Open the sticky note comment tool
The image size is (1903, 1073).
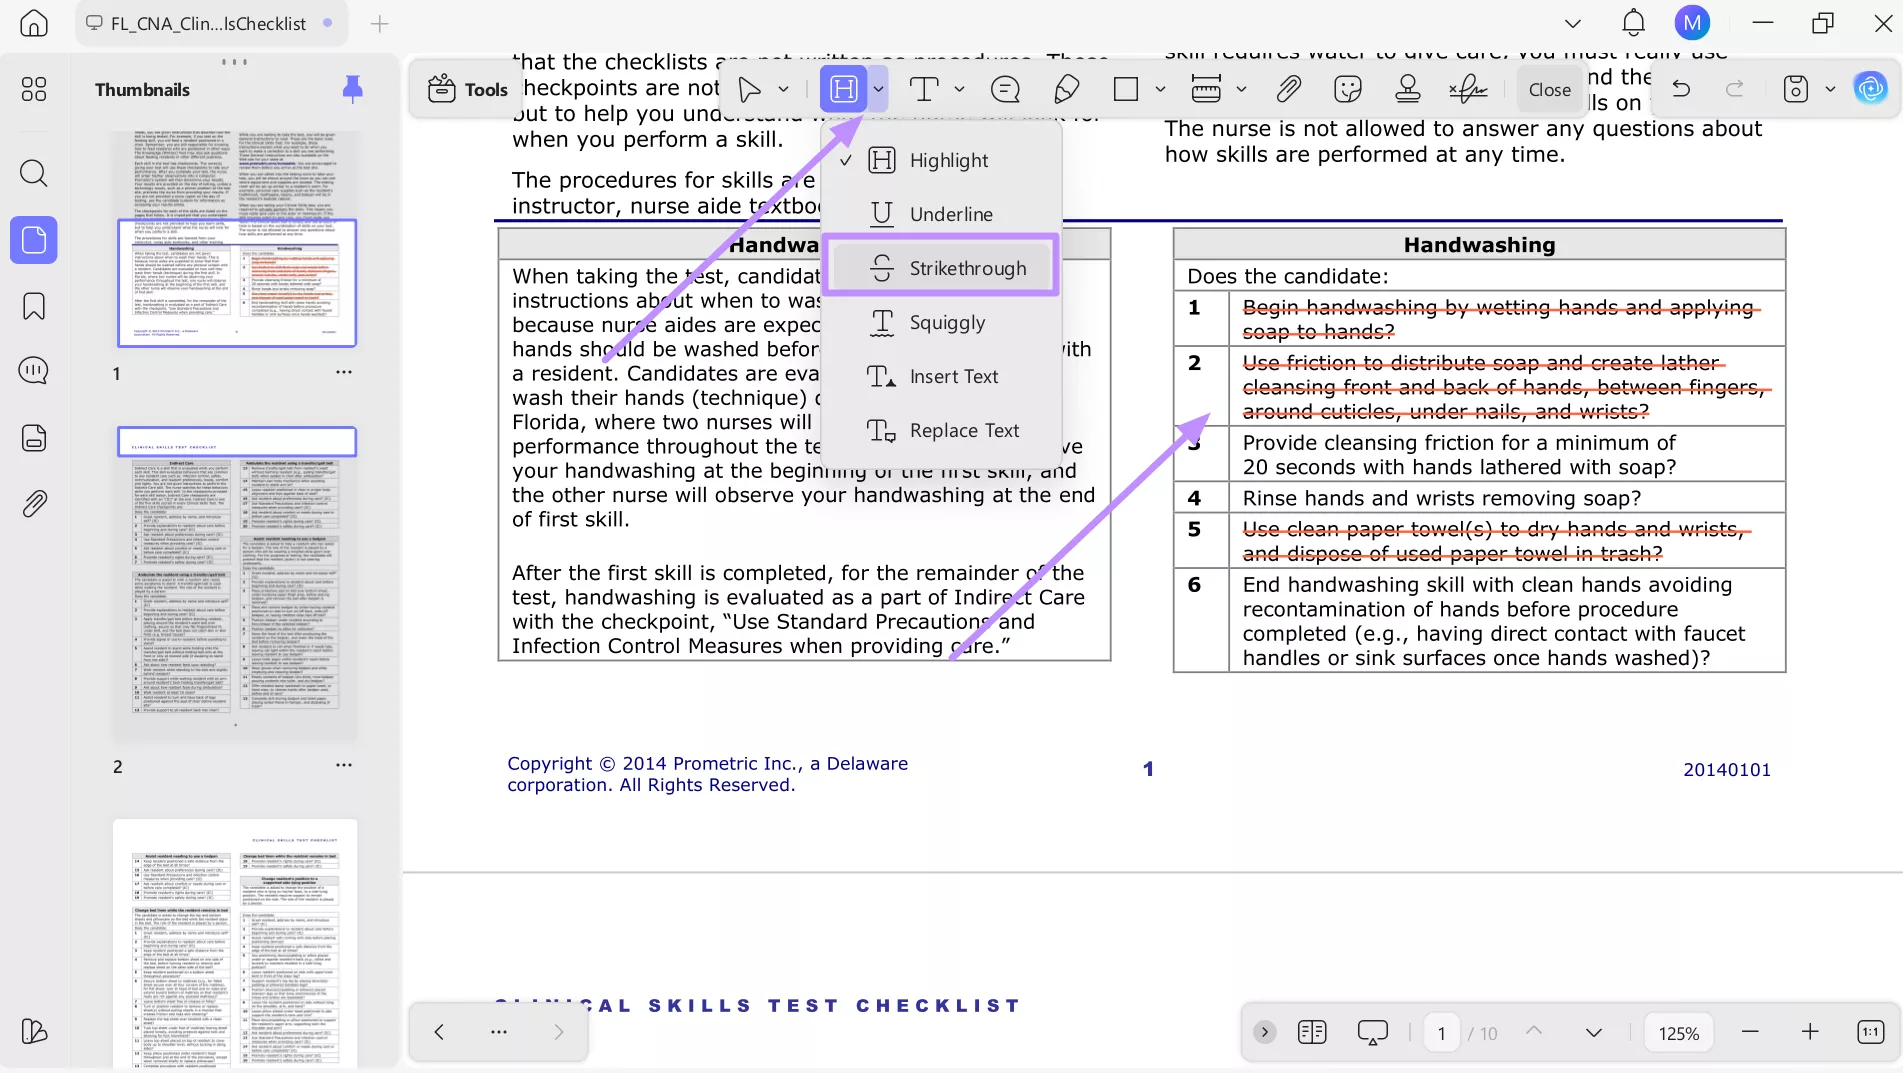[1005, 89]
